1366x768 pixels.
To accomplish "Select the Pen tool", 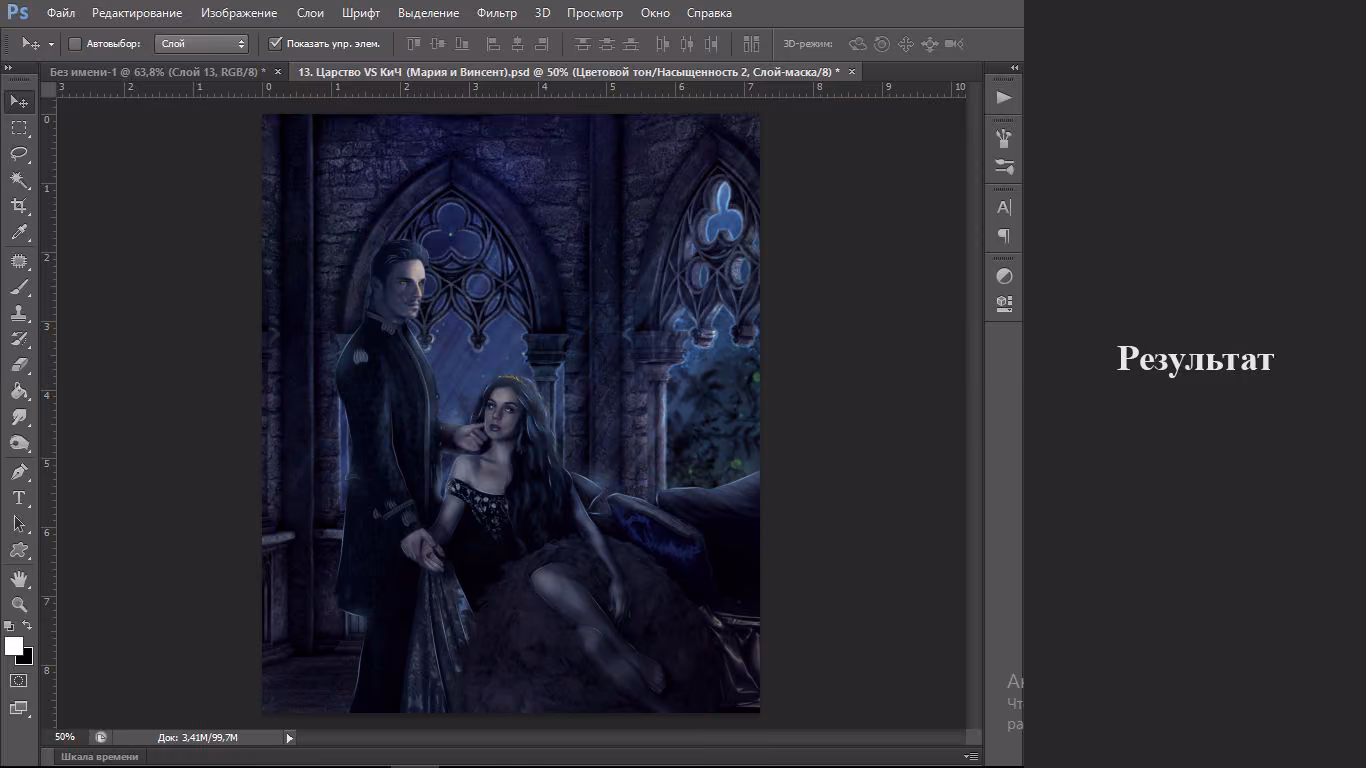I will click(19, 471).
